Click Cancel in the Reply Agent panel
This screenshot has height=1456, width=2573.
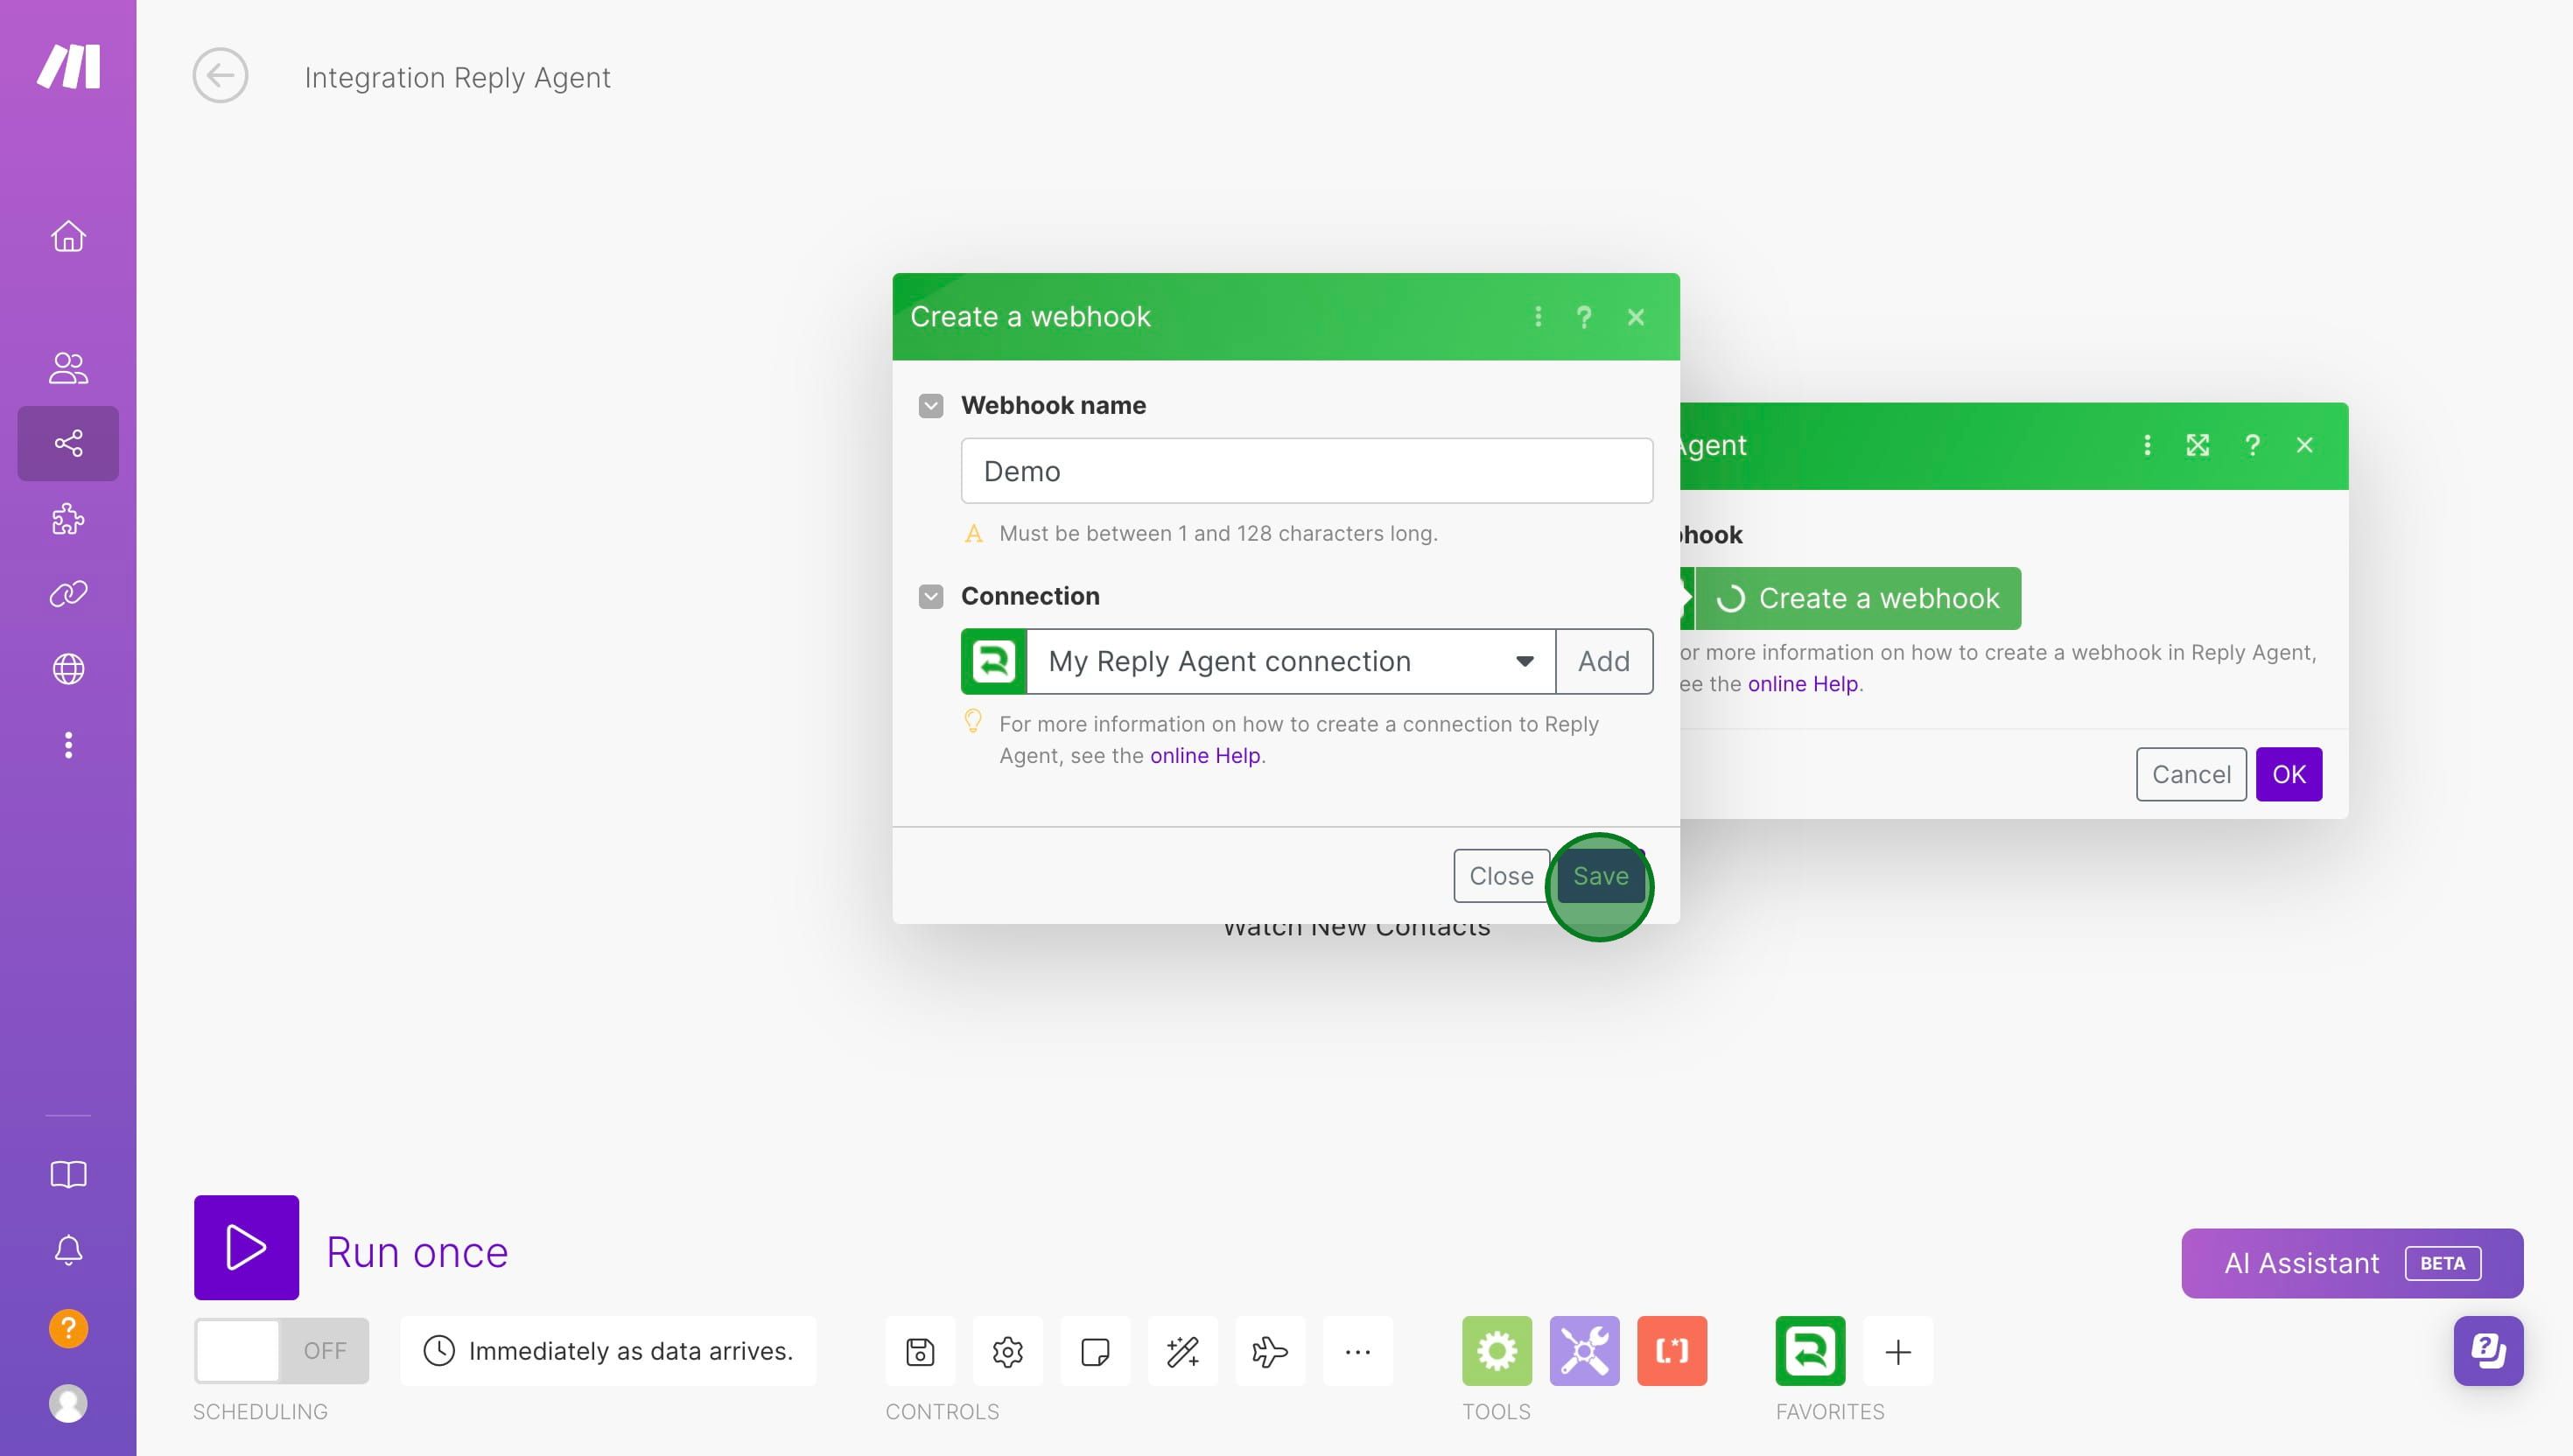coord(2191,774)
